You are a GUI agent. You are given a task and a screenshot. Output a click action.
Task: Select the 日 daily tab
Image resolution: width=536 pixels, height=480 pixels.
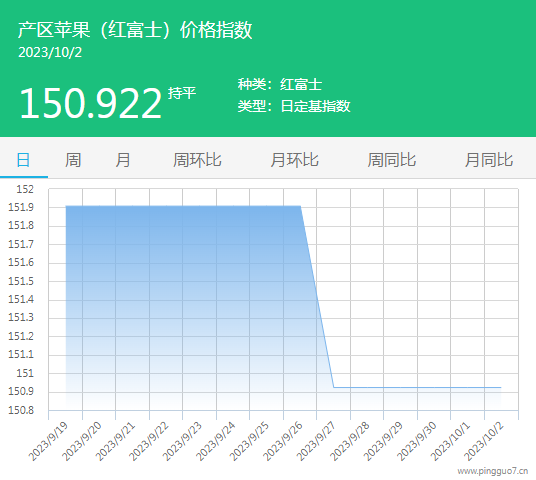pos(23,160)
